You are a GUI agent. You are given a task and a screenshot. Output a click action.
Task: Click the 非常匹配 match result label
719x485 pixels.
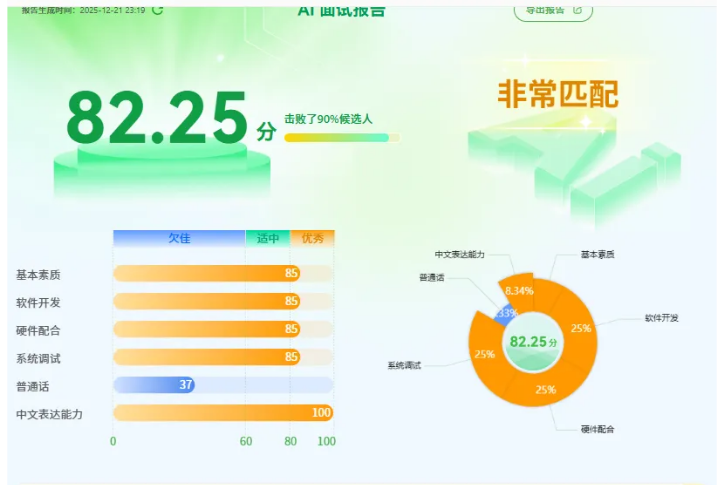557,94
